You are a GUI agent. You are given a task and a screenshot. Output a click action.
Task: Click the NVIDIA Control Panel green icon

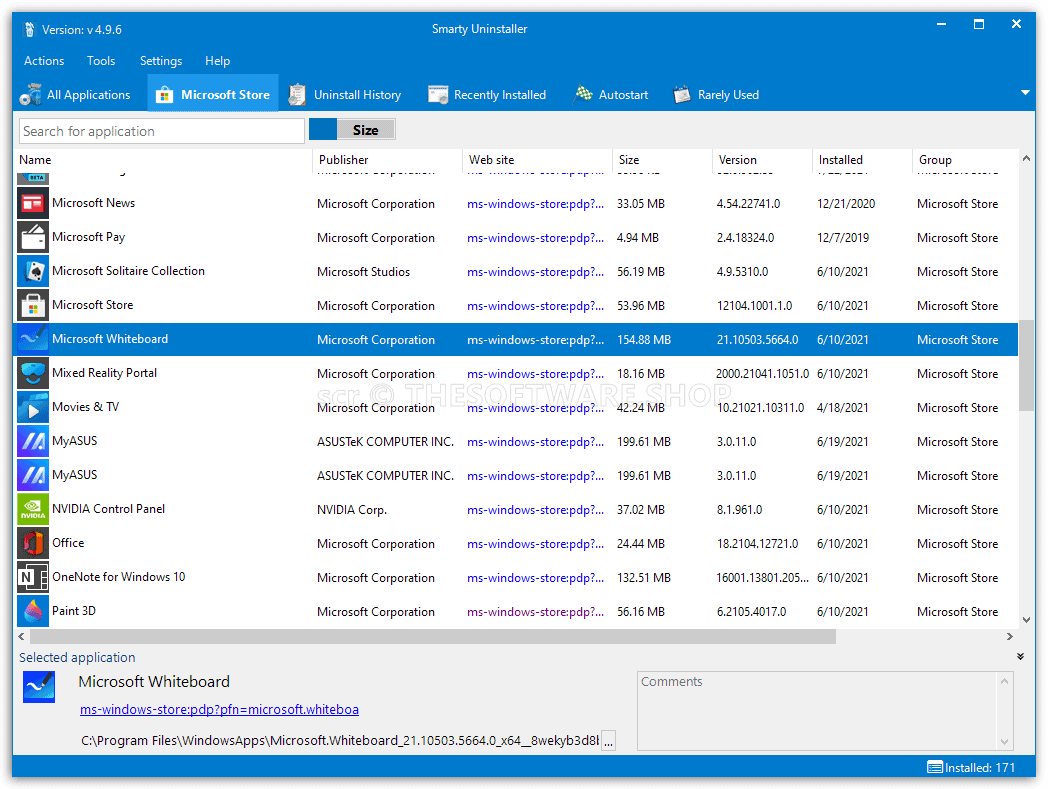[33, 509]
